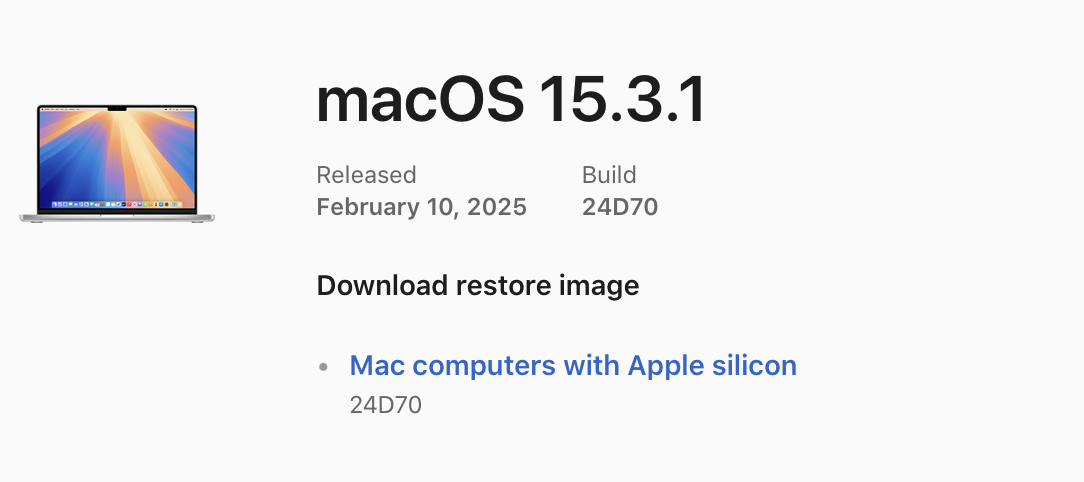Image resolution: width=1084 pixels, height=482 pixels.
Task: Click the bullet point before the download link
Action: pyautogui.click(x=323, y=367)
